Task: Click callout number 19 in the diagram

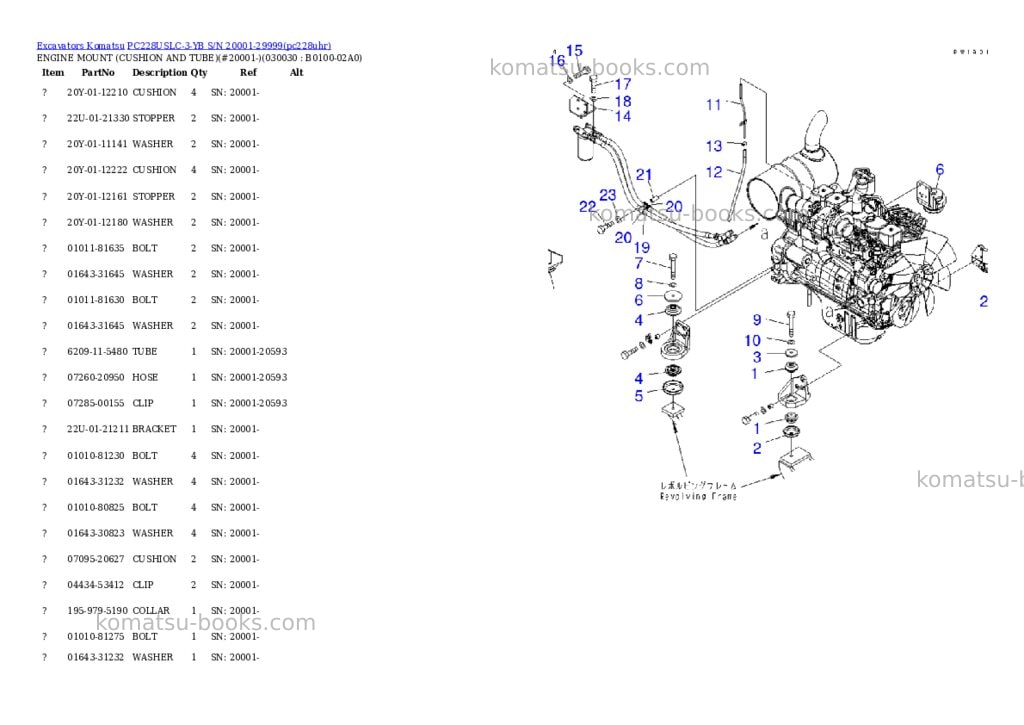Action: [x=642, y=248]
